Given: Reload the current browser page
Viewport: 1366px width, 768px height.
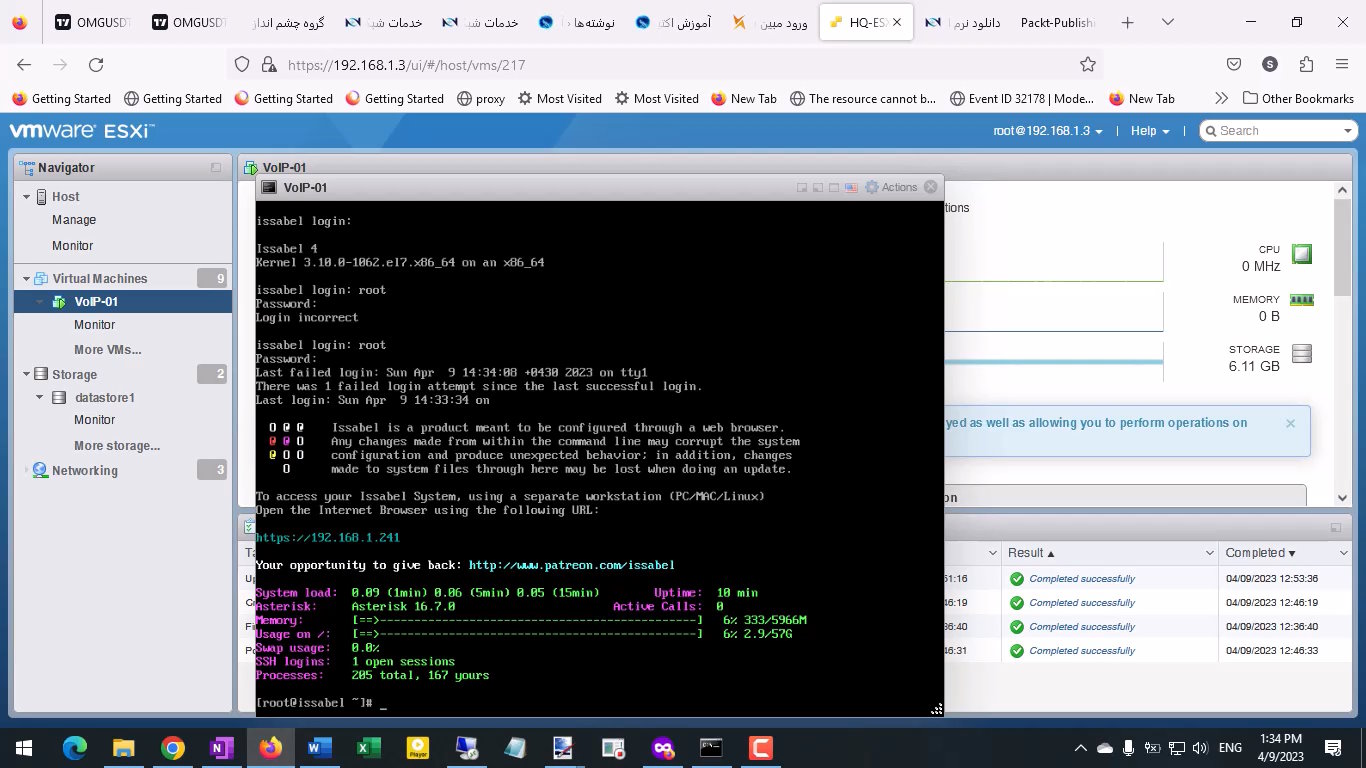Looking at the screenshot, I should [x=96, y=64].
